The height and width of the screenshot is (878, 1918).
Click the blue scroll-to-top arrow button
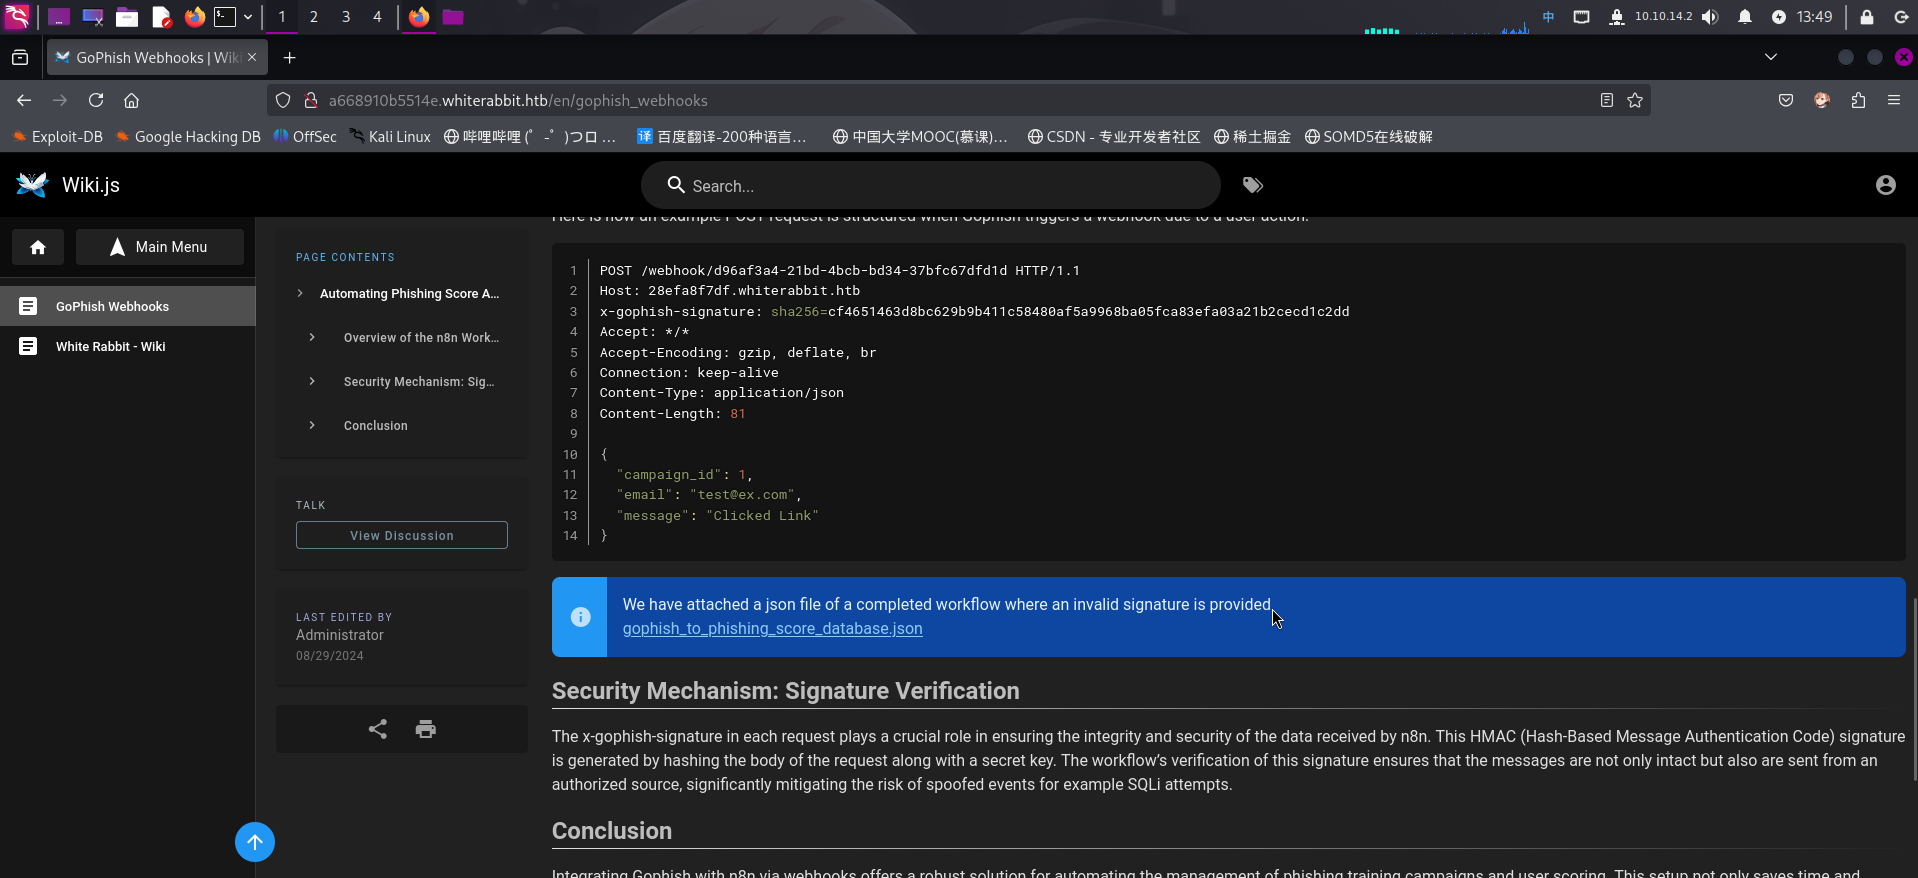tap(255, 842)
